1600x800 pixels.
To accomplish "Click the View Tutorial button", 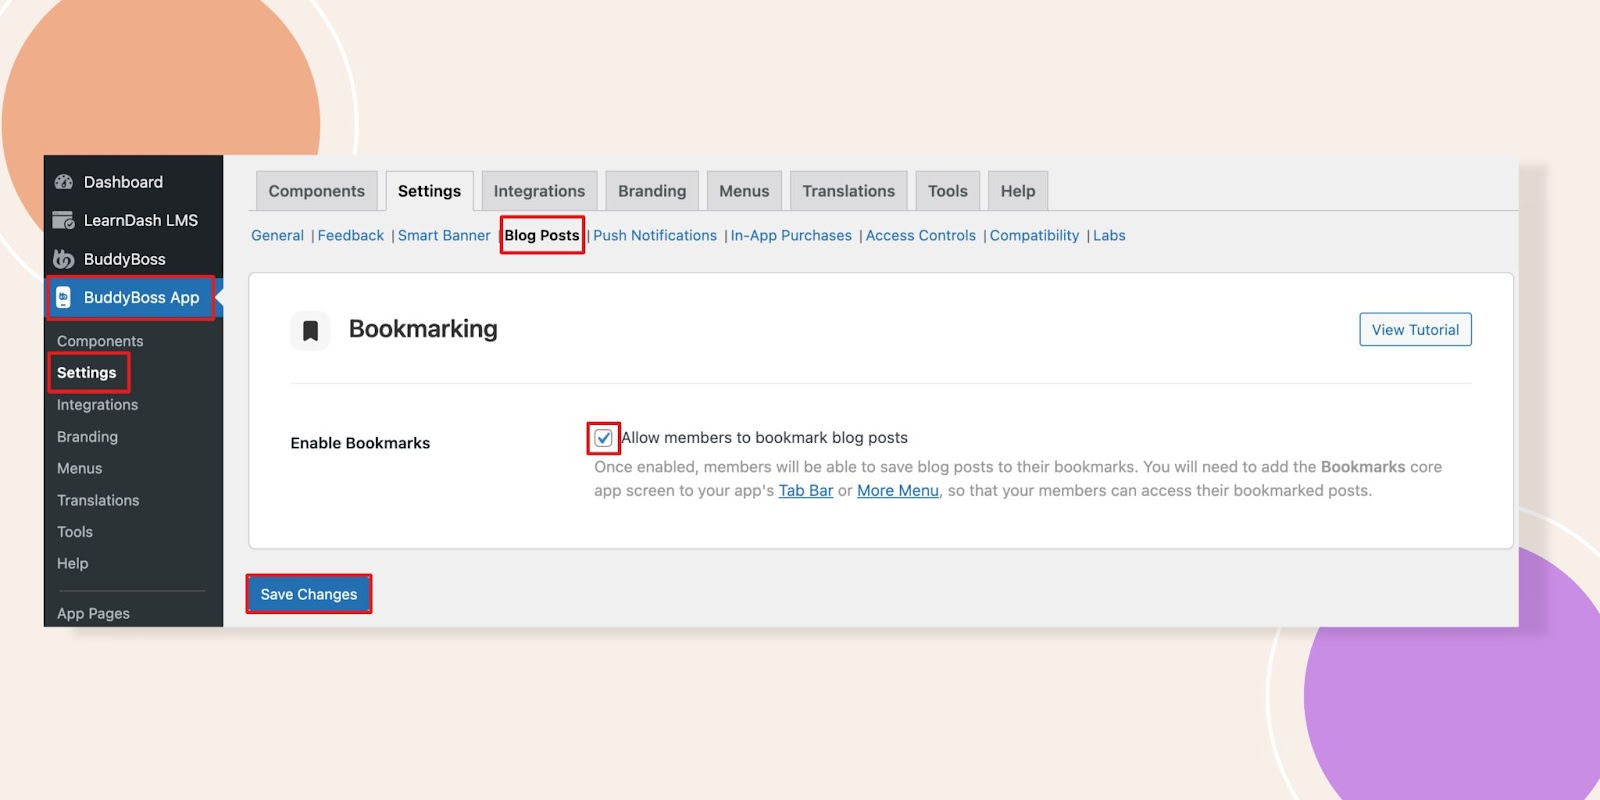I will coord(1415,330).
